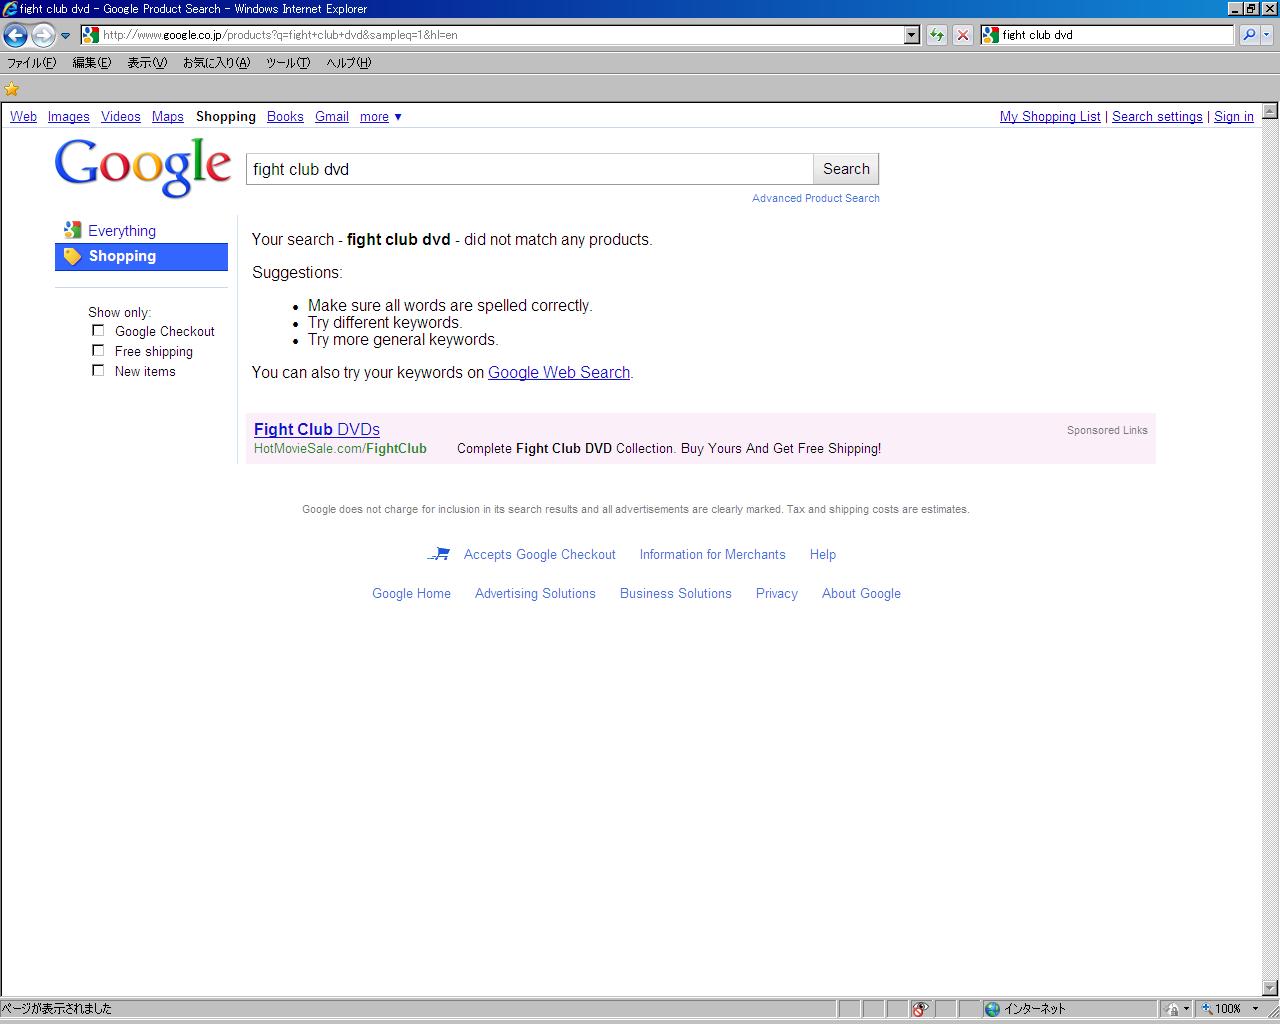Expand the more dropdown in navigation
The image size is (1280, 1024).
click(381, 116)
